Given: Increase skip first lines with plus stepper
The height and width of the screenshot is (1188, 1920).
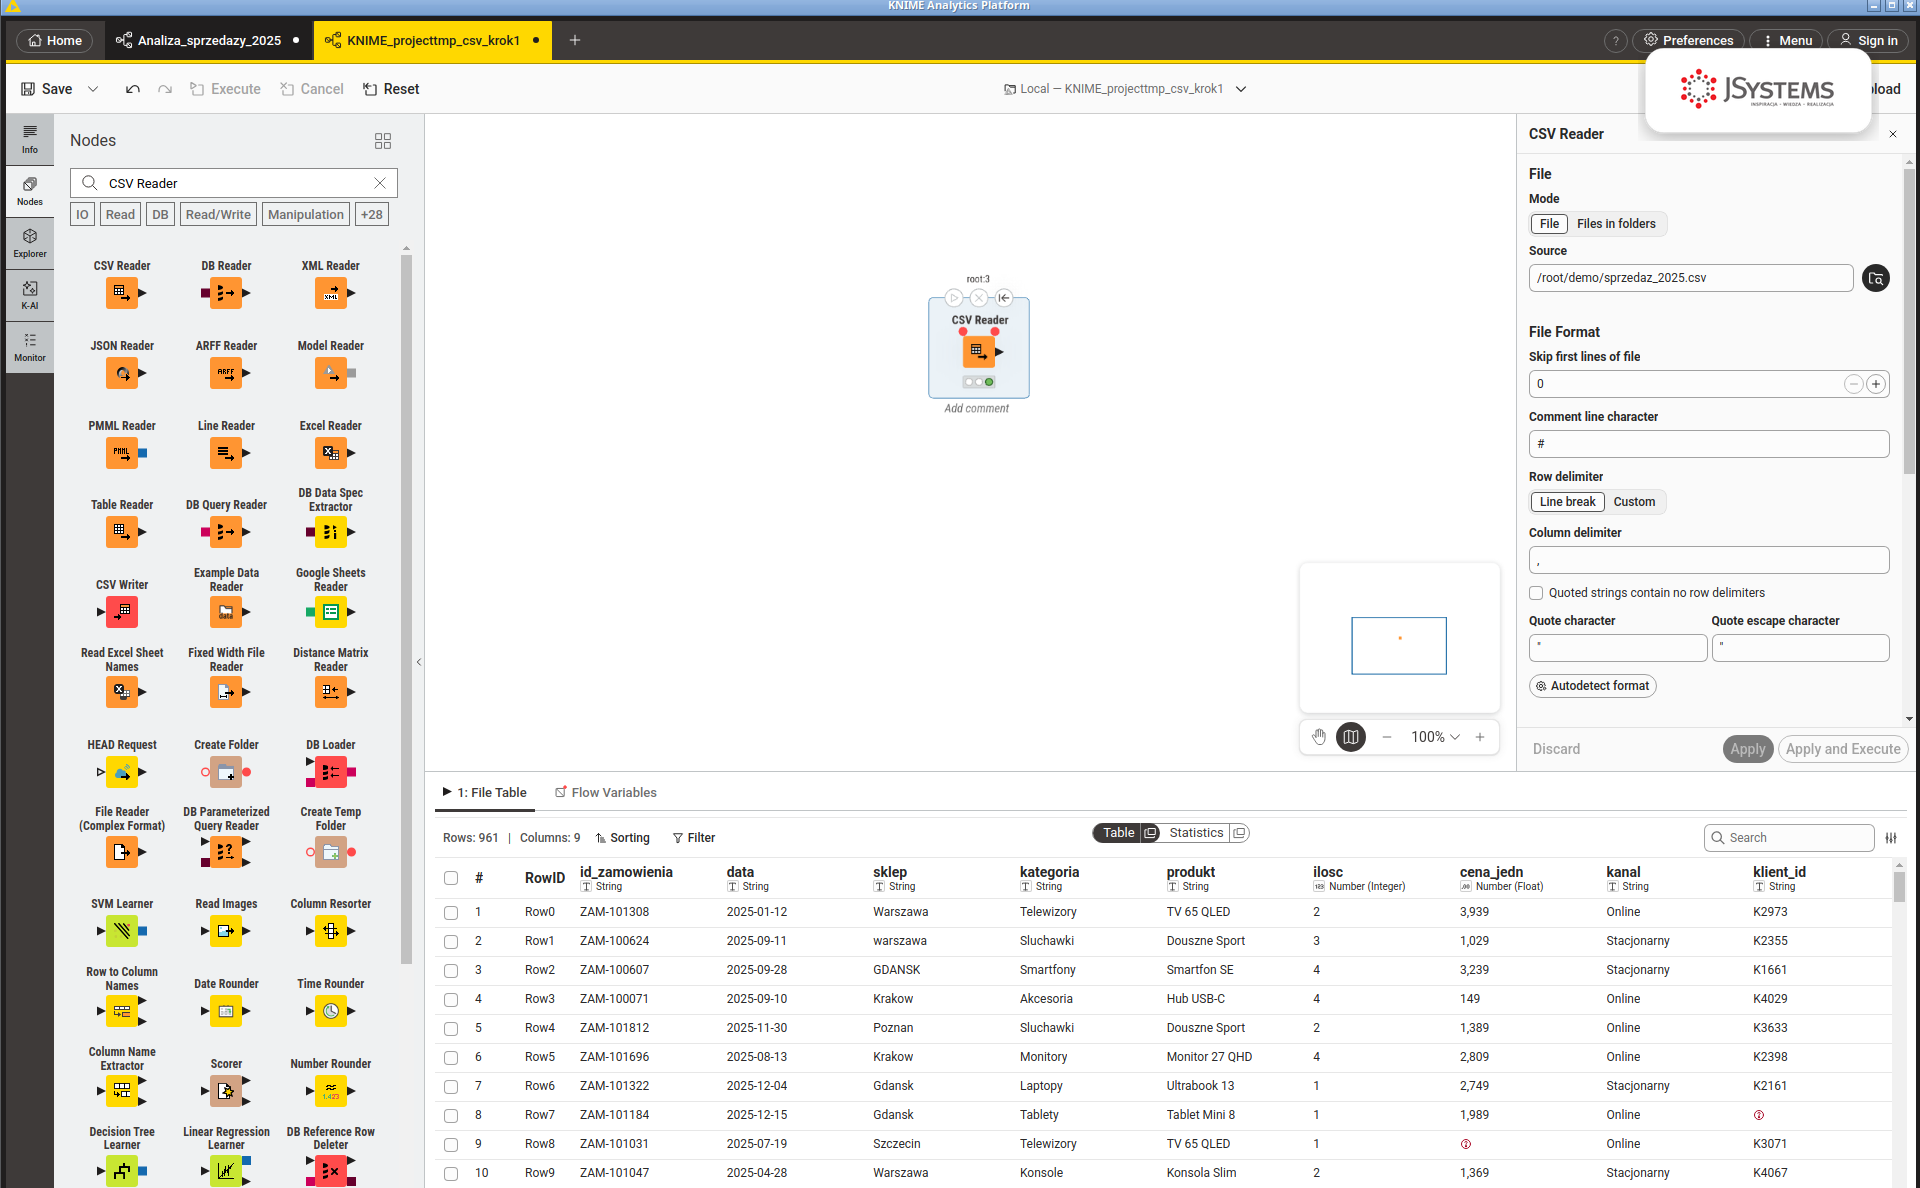Looking at the screenshot, I should coord(1876,384).
